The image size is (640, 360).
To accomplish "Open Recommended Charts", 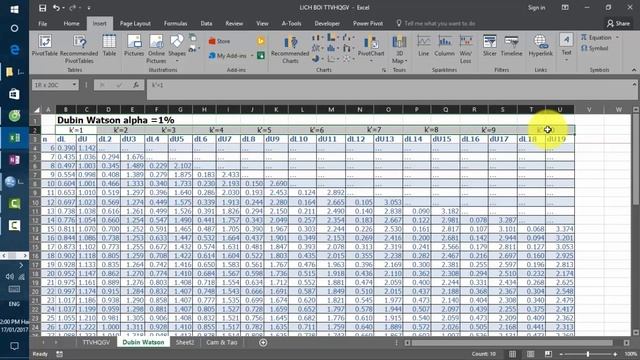I will (290, 49).
